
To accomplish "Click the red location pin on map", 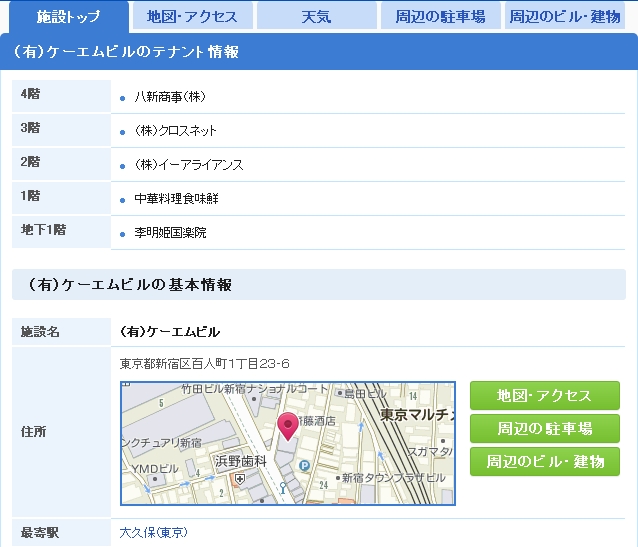I will pos(288,426).
